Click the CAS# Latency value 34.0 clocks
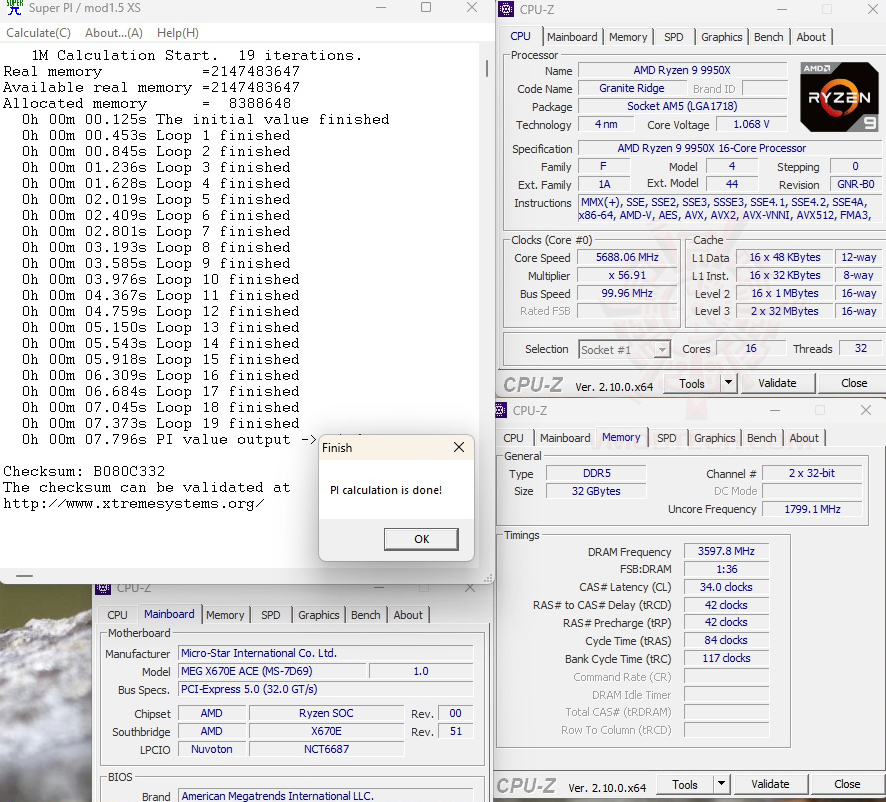Screen dimensions: 886x802 (726, 587)
